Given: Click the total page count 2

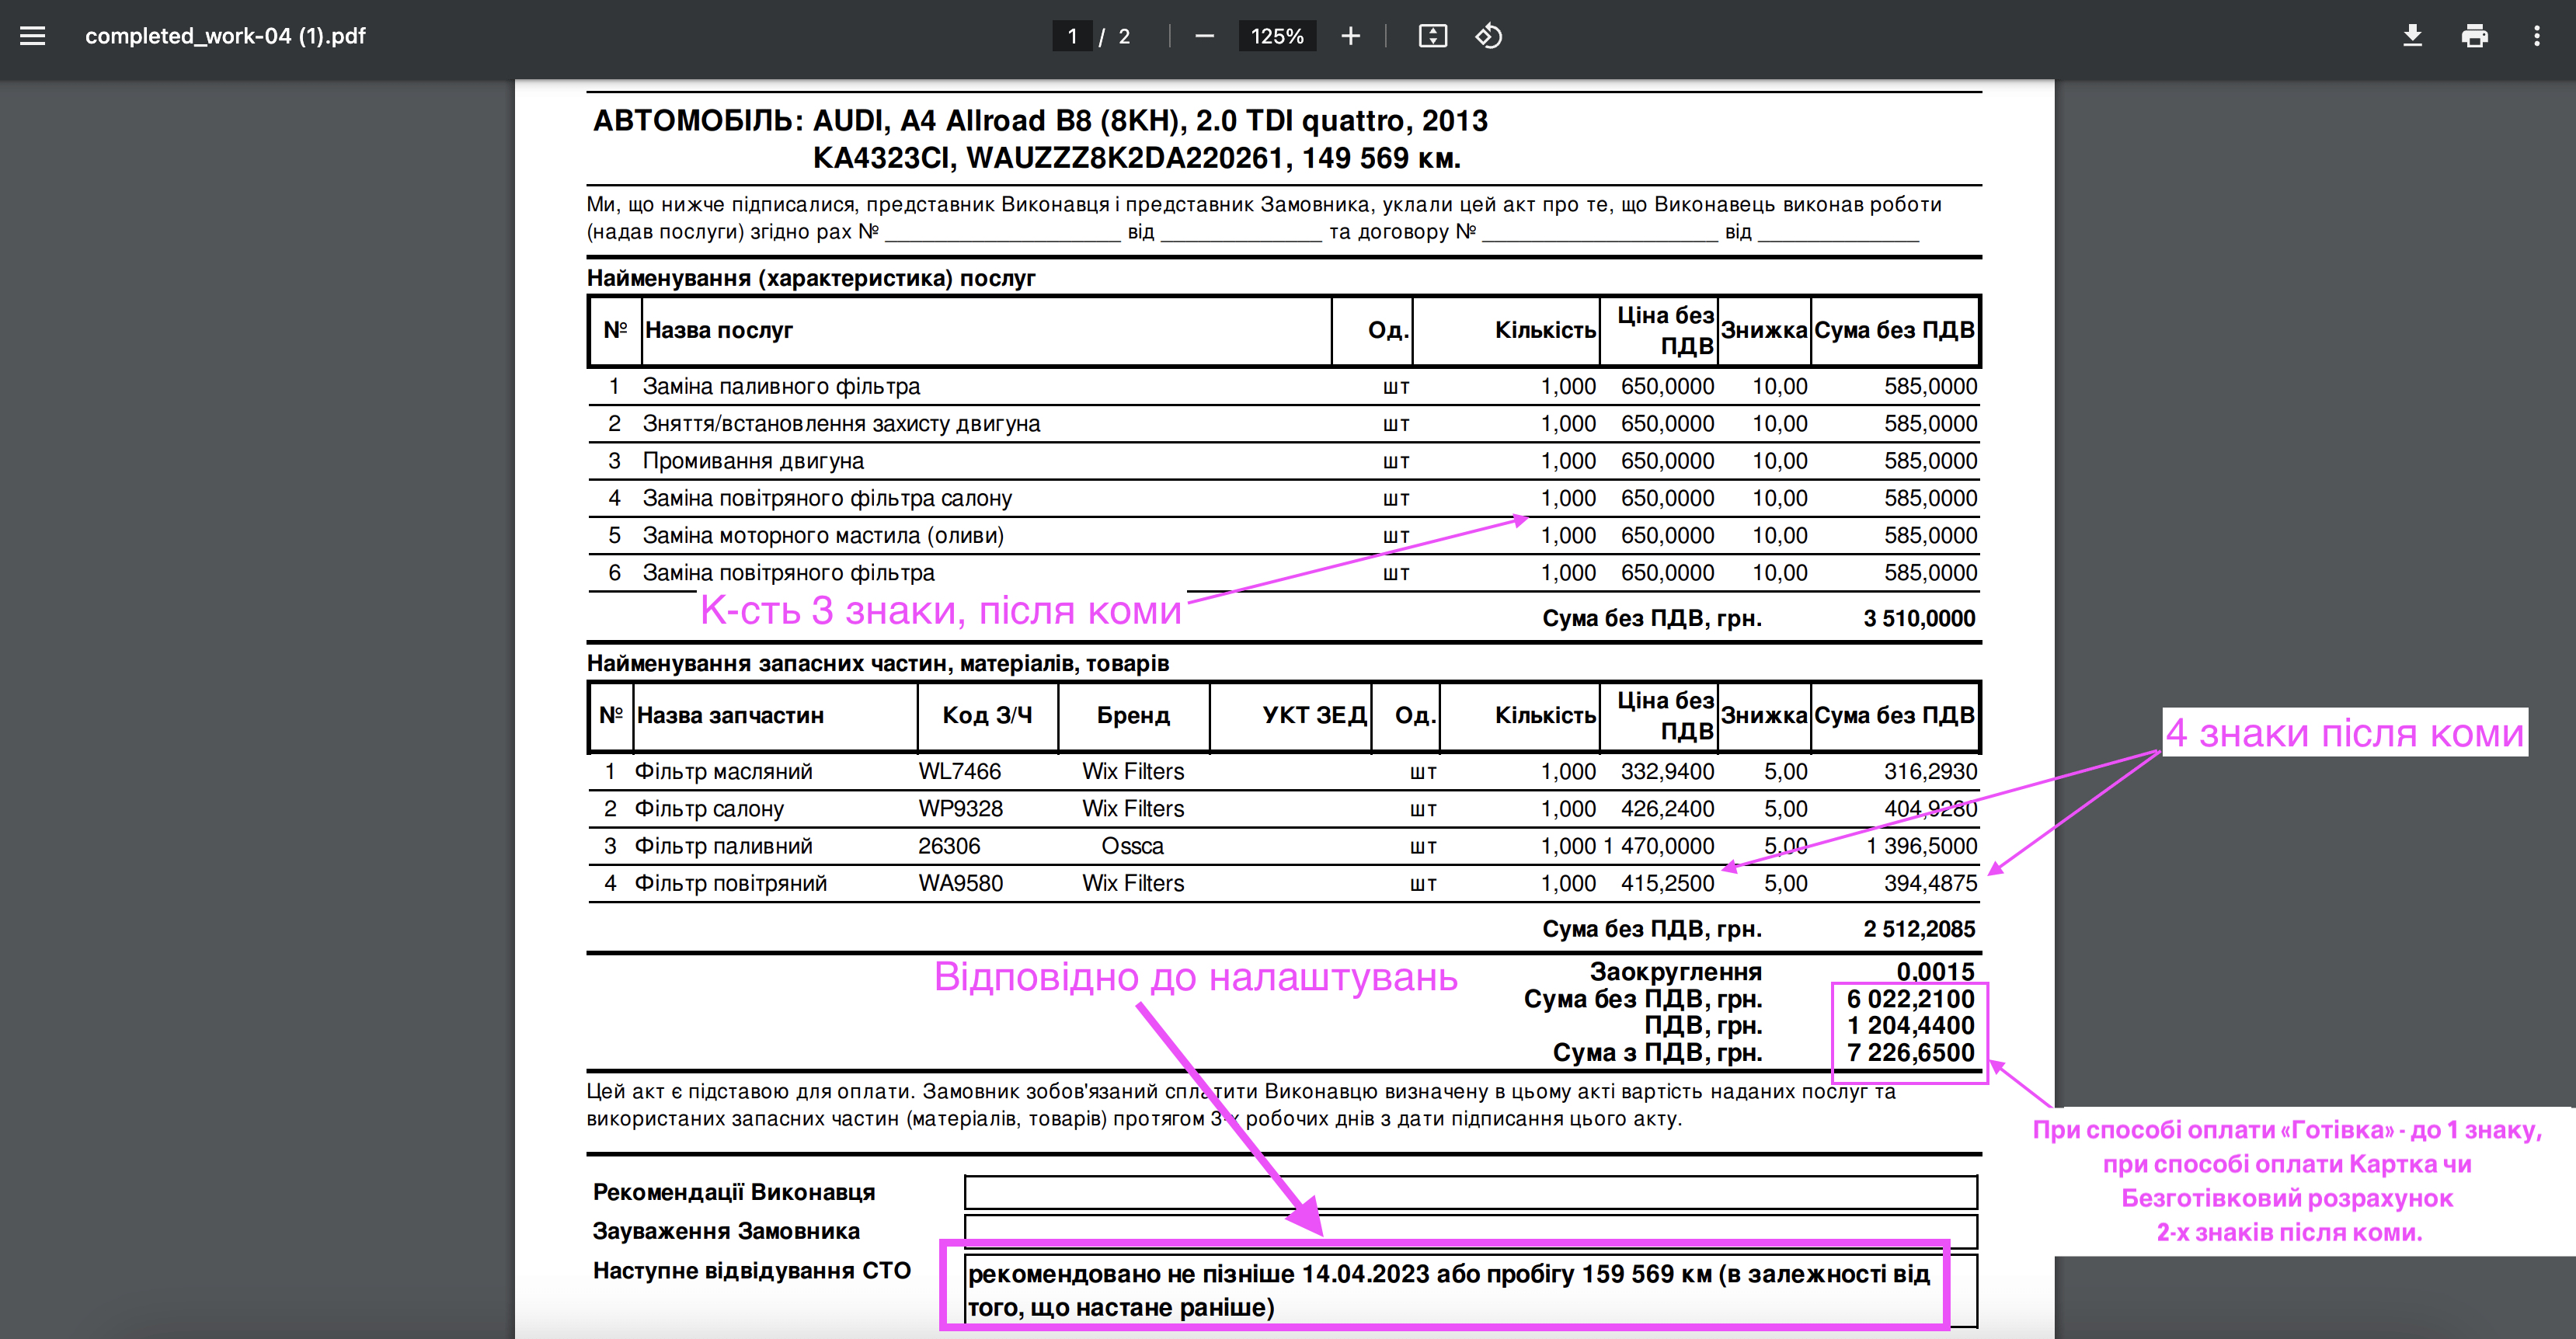Looking at the screenshot, I should pyautogui.click(x=1124, y=36).
